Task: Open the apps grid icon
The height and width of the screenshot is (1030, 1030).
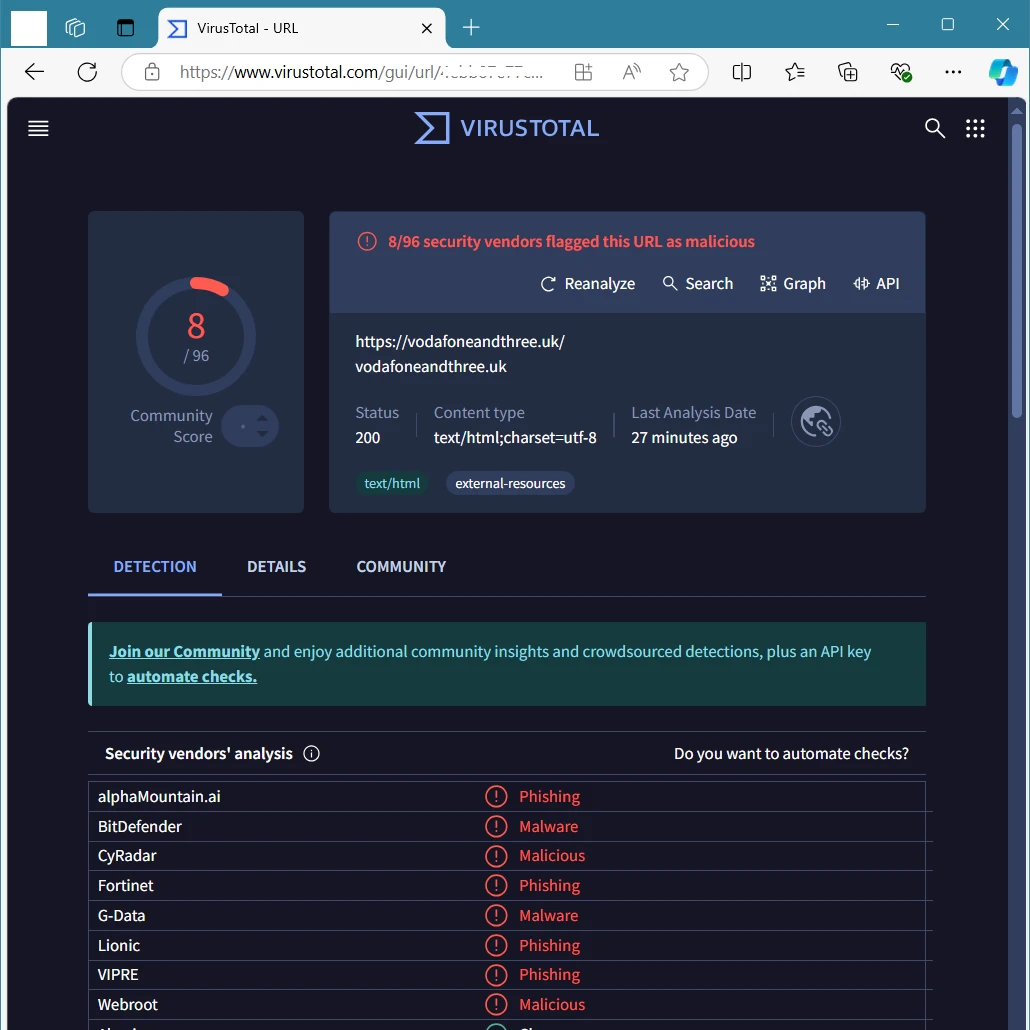Action: [x=975, y=128]
